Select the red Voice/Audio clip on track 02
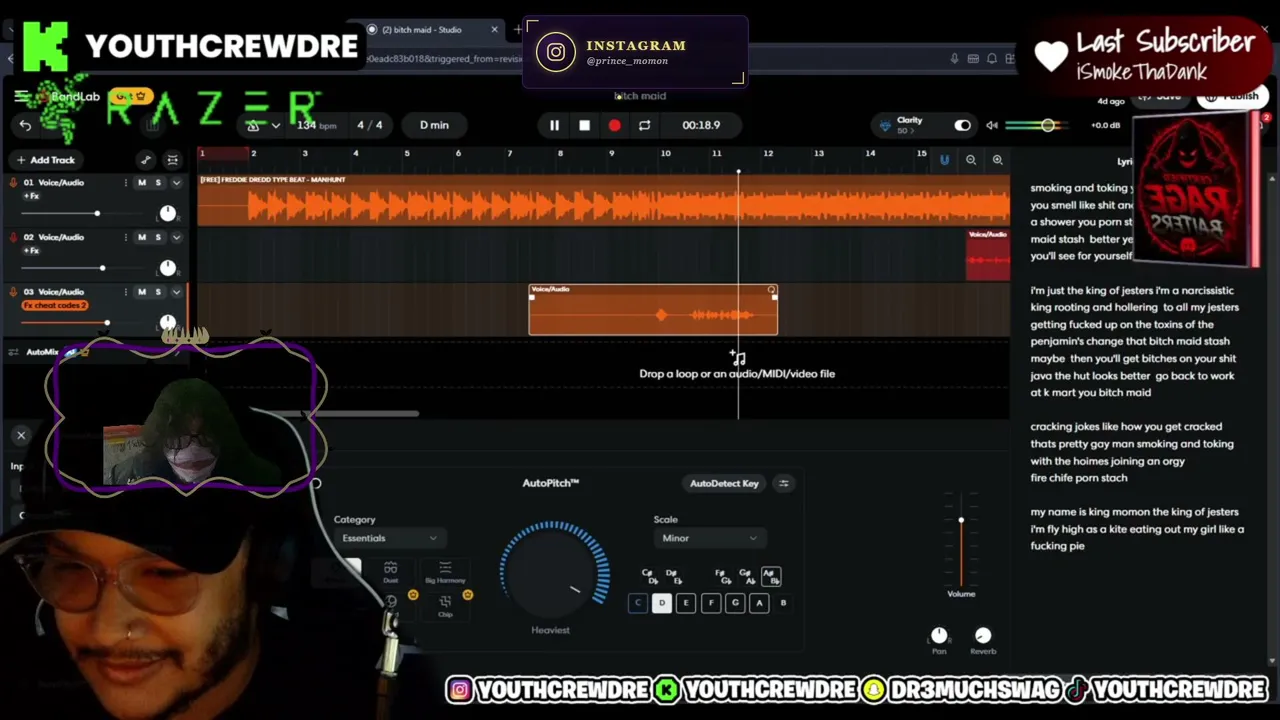 point(988,255)
